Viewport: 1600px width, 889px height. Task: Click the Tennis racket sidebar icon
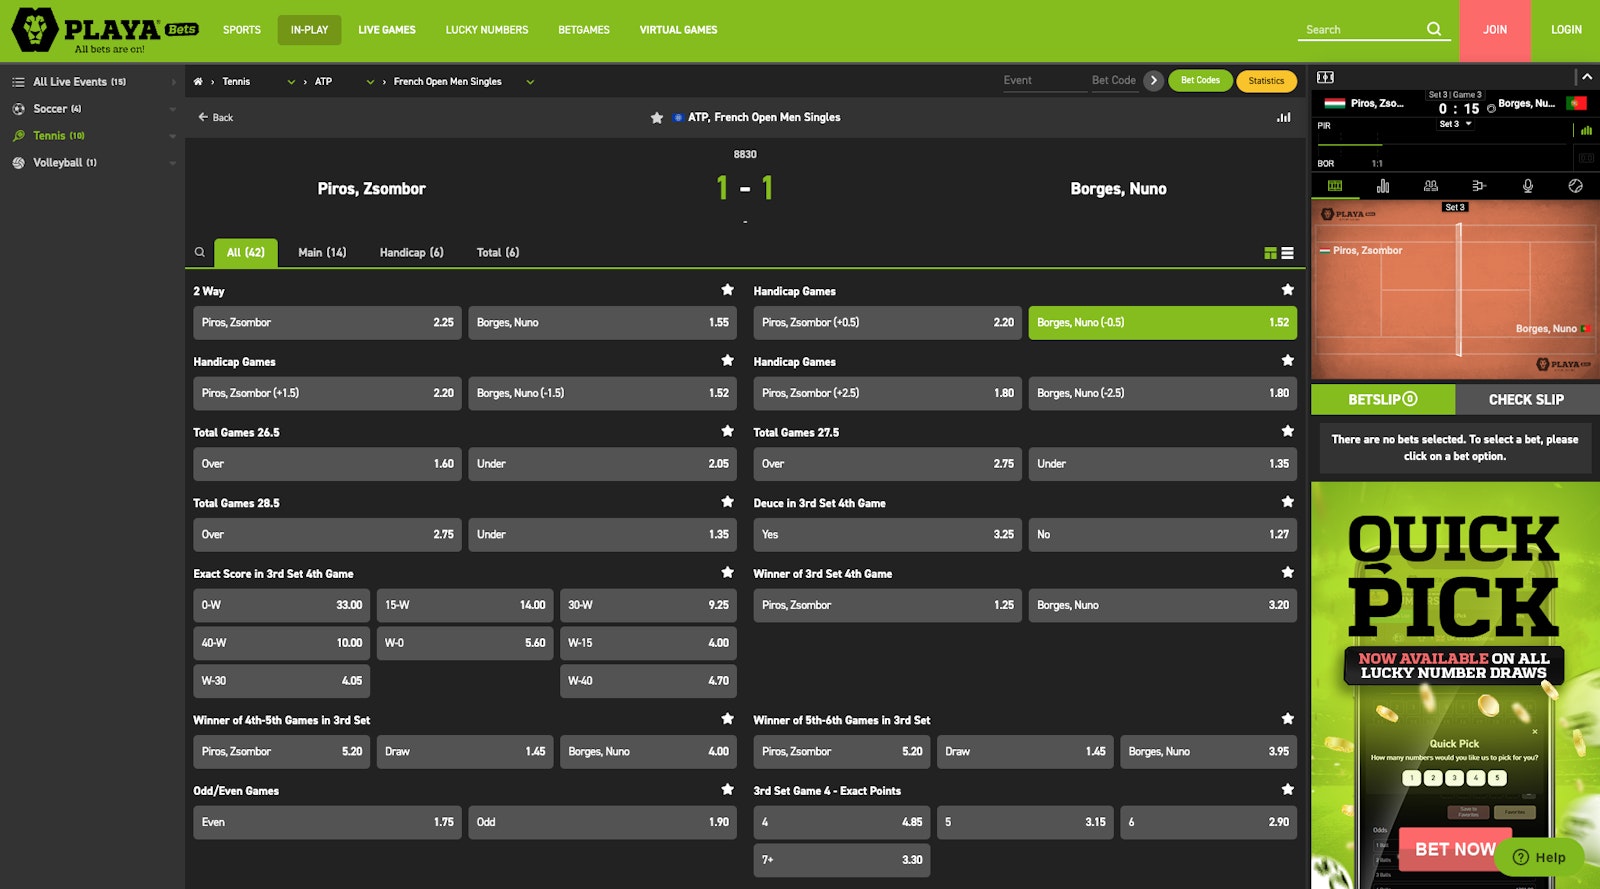point(18,136)
